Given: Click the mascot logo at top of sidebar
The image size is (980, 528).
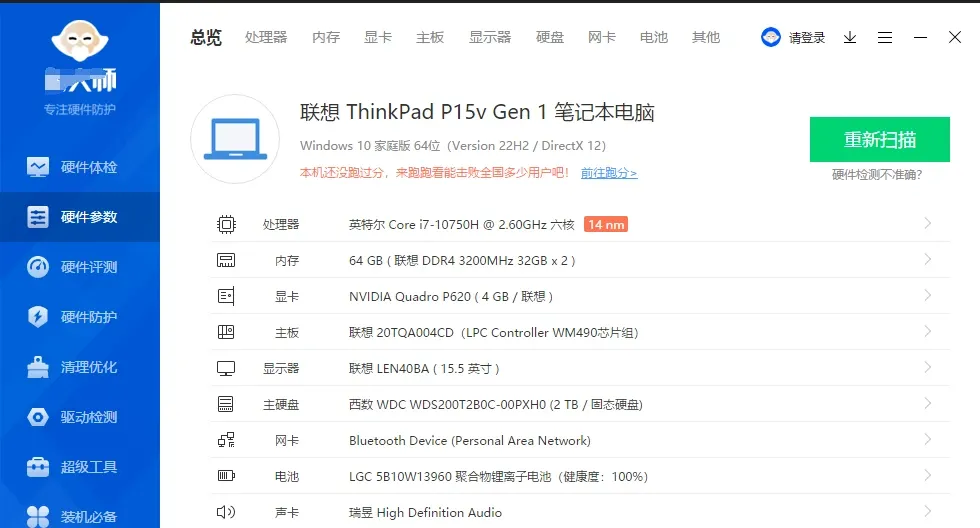Looking at the screenshot, I should [79, 41].
